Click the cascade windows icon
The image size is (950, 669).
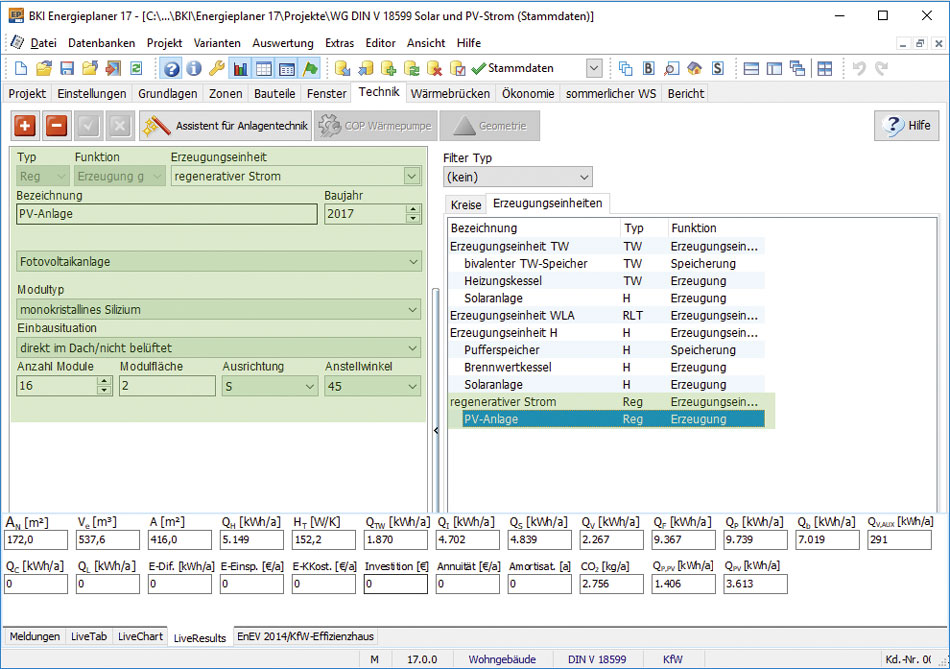[x=797, y=68]
